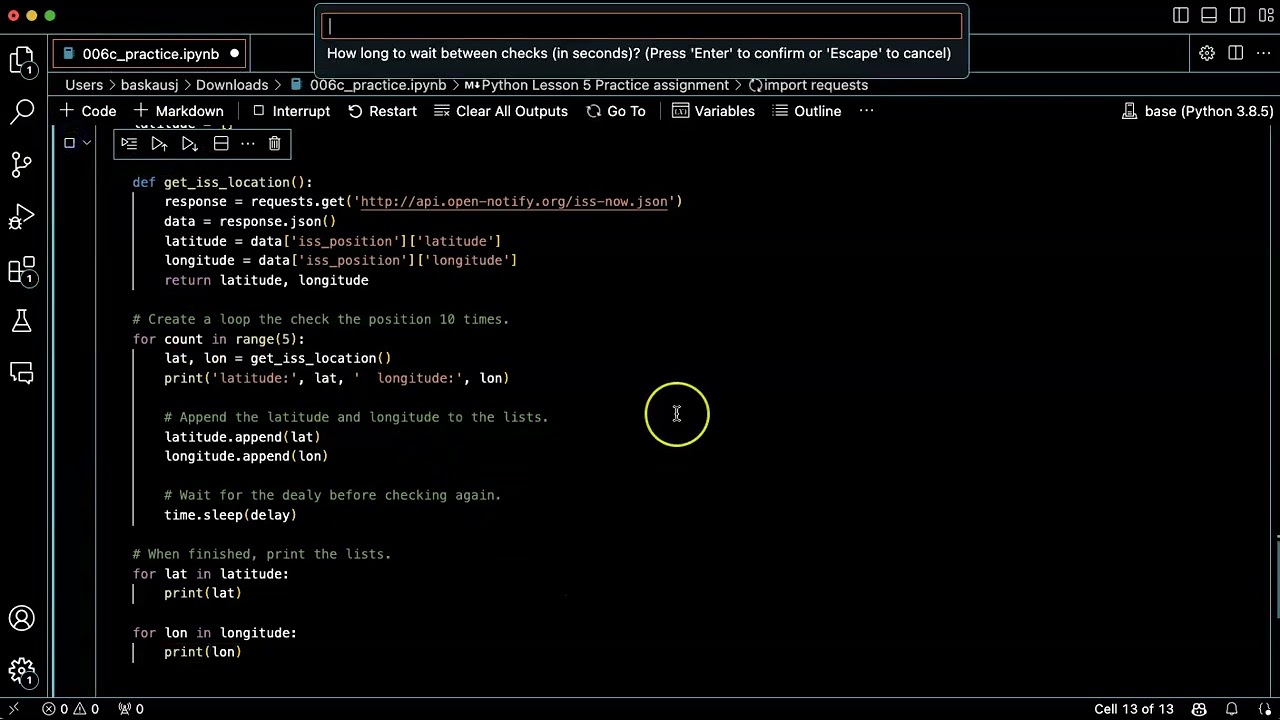
Task: Open the Search view in activity bar
Action: pos(22,110)
